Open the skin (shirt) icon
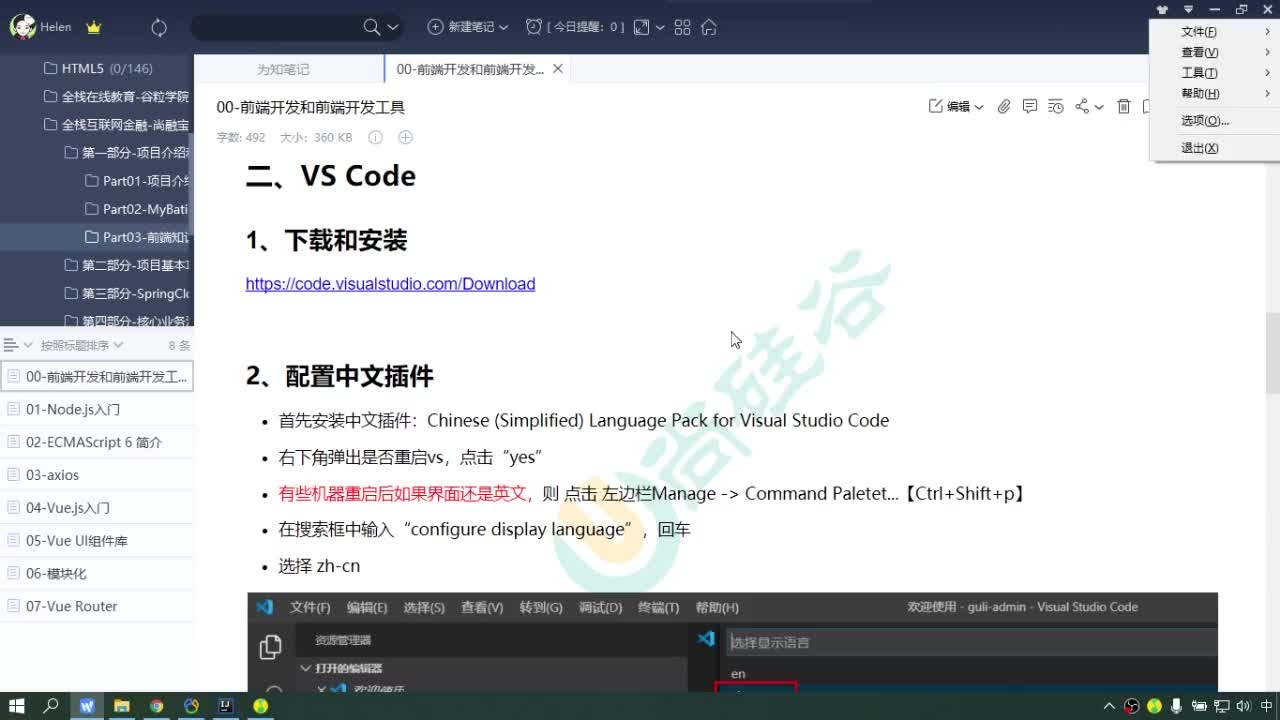The width and height of the screenshot is (1280, 720). tap(1162, 10)
